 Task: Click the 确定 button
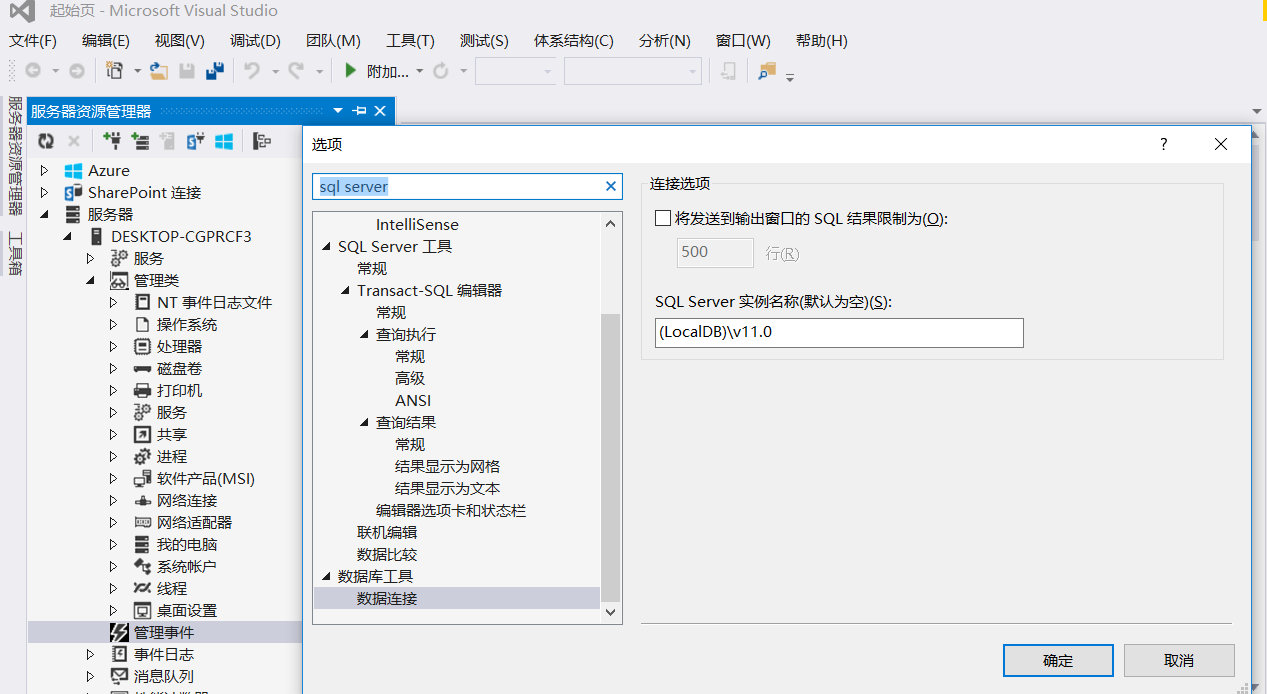click(1058, 661)
